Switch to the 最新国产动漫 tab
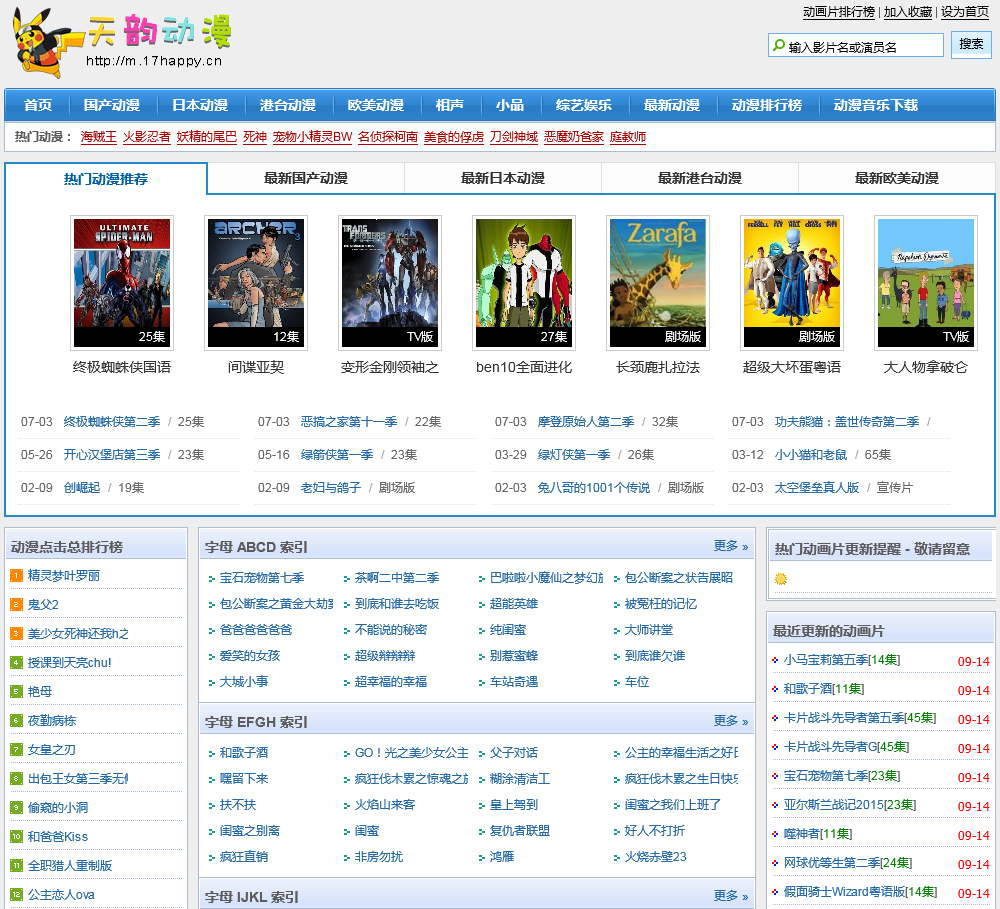This screenshot has height=909, width=1000. [x=305, y=178]
